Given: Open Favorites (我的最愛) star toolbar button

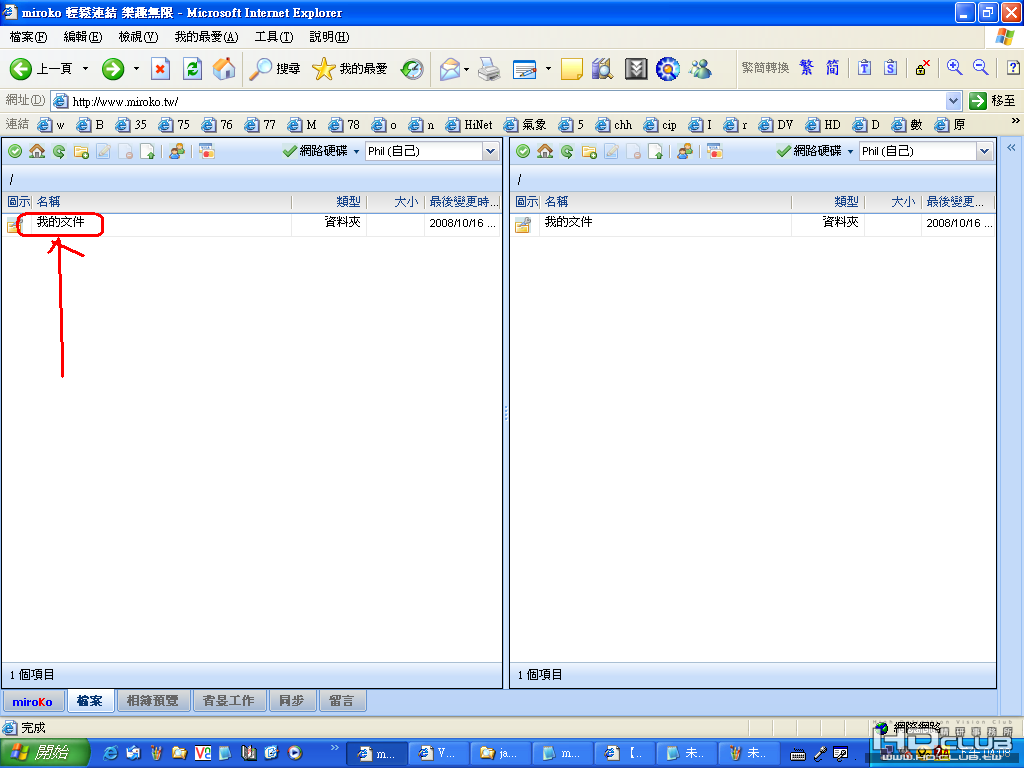Looking at the screenshot, I should 349,69.
